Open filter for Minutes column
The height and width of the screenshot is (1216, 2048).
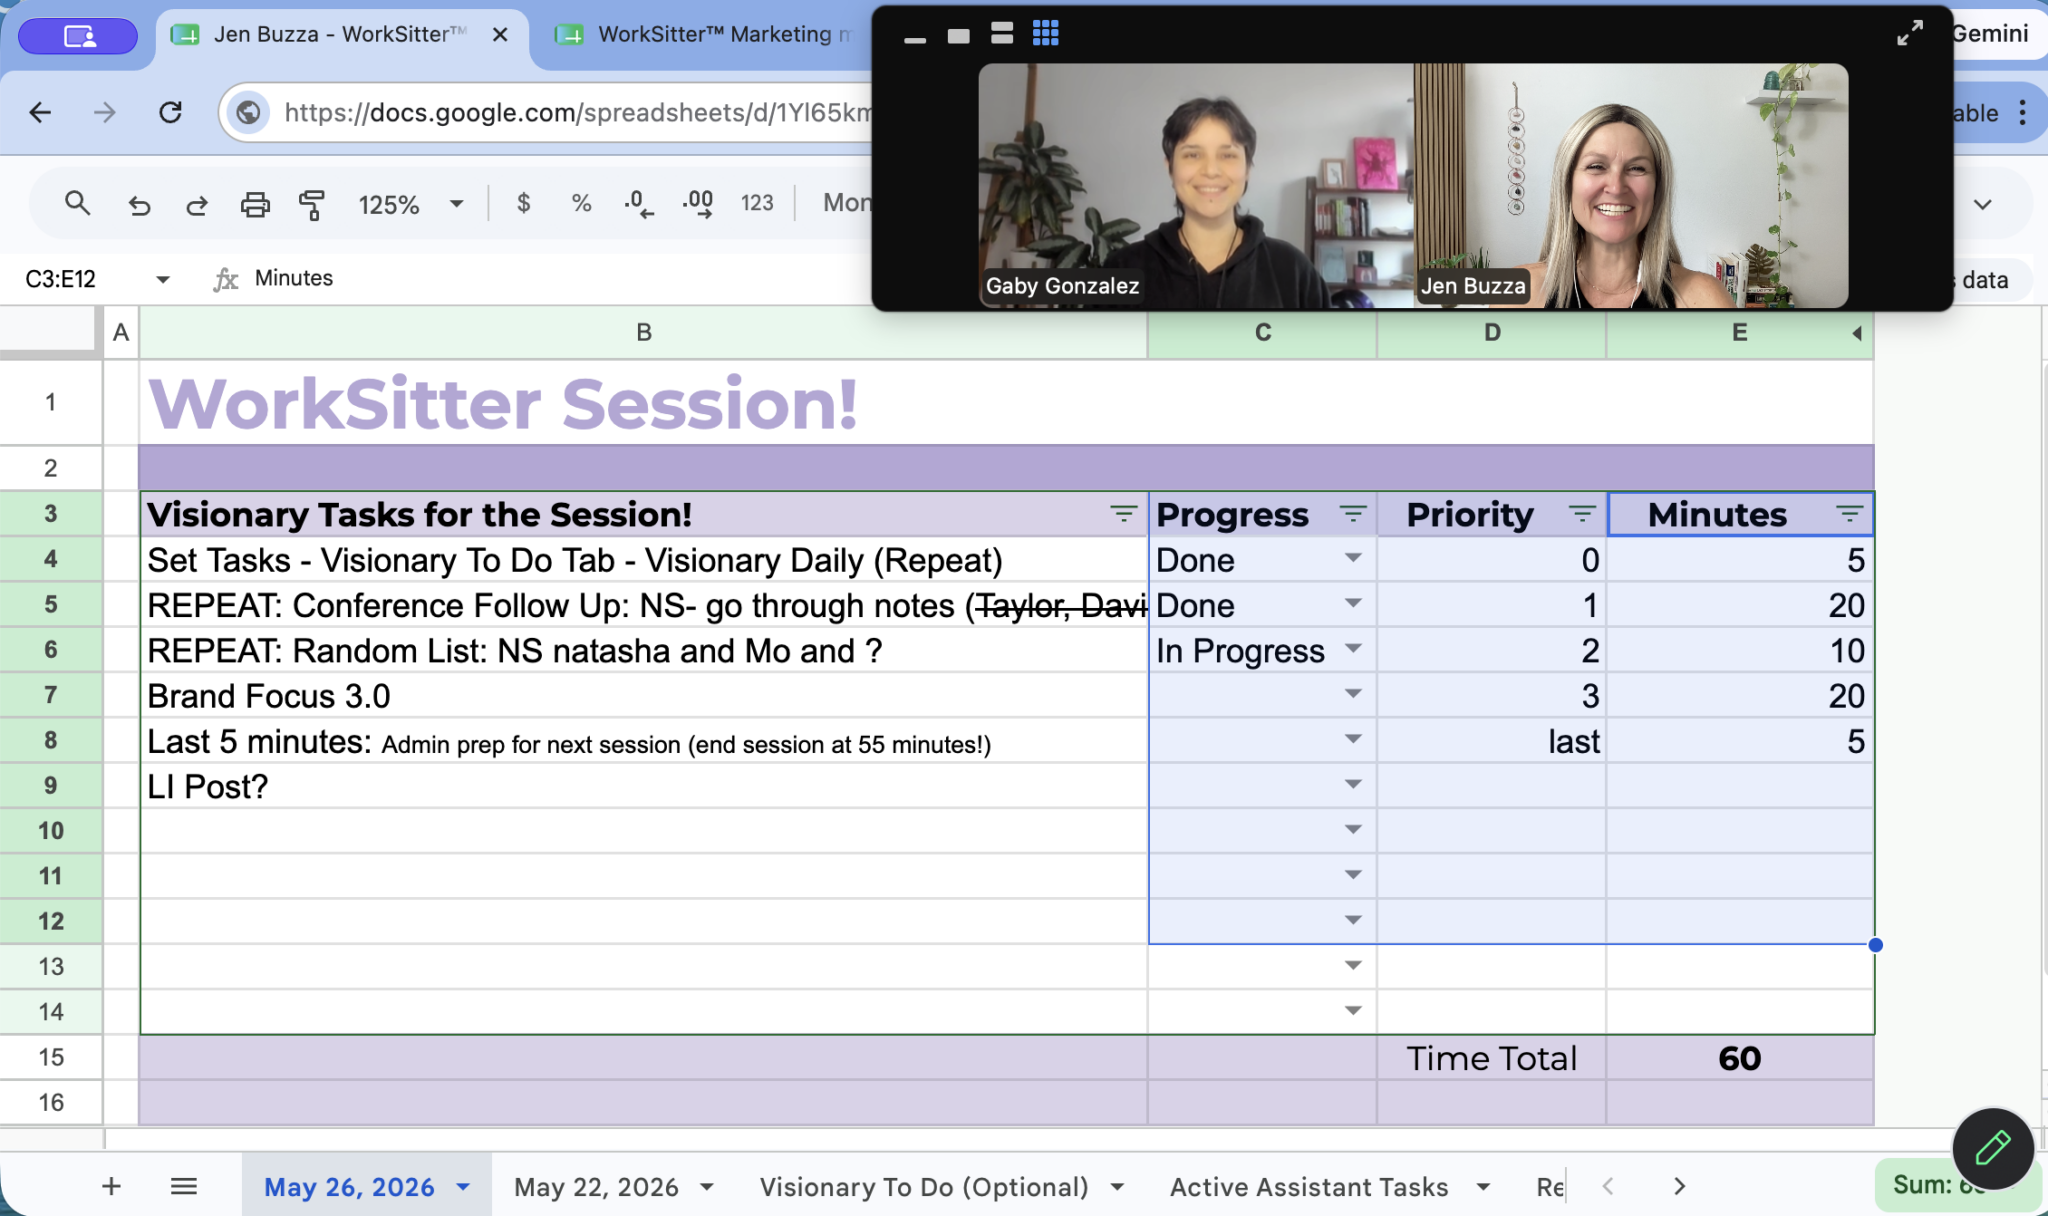coord(1849,514)
